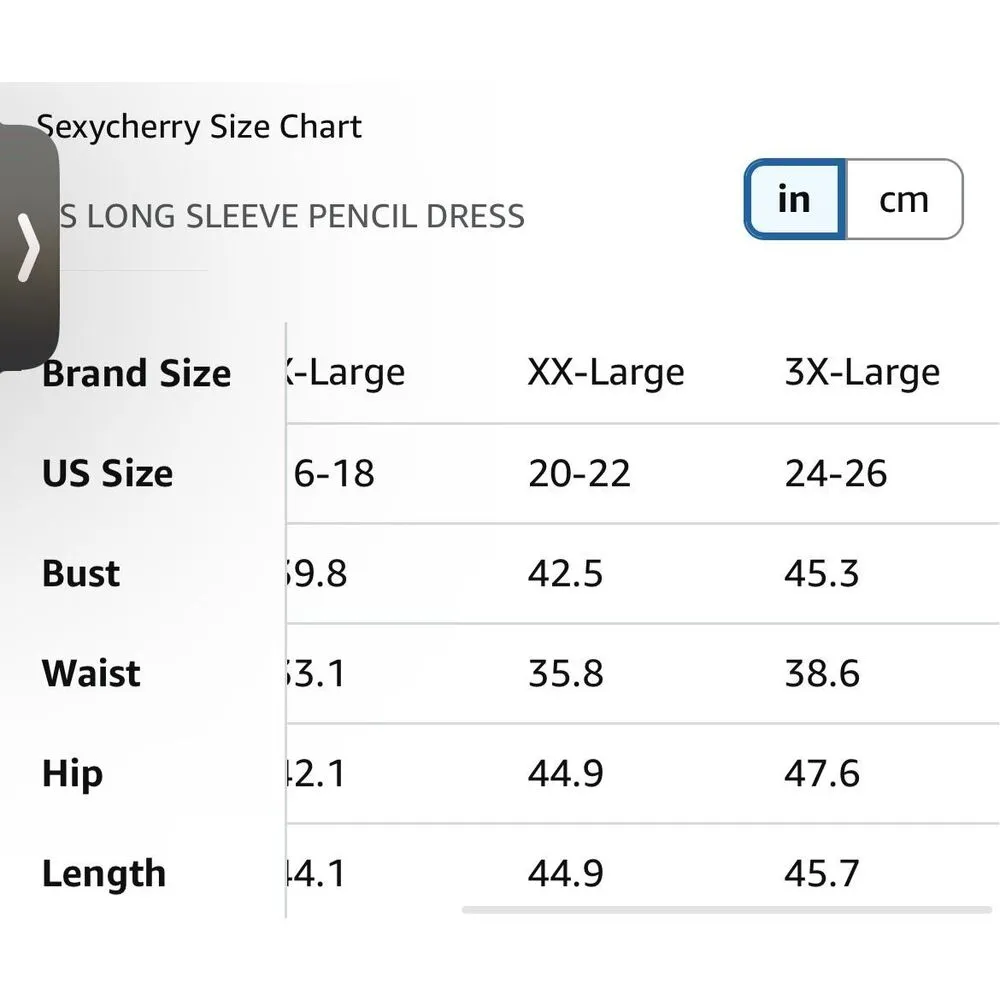
Task: Select the 45.3 bust value for 3X-Large
Action: point(823,573)
